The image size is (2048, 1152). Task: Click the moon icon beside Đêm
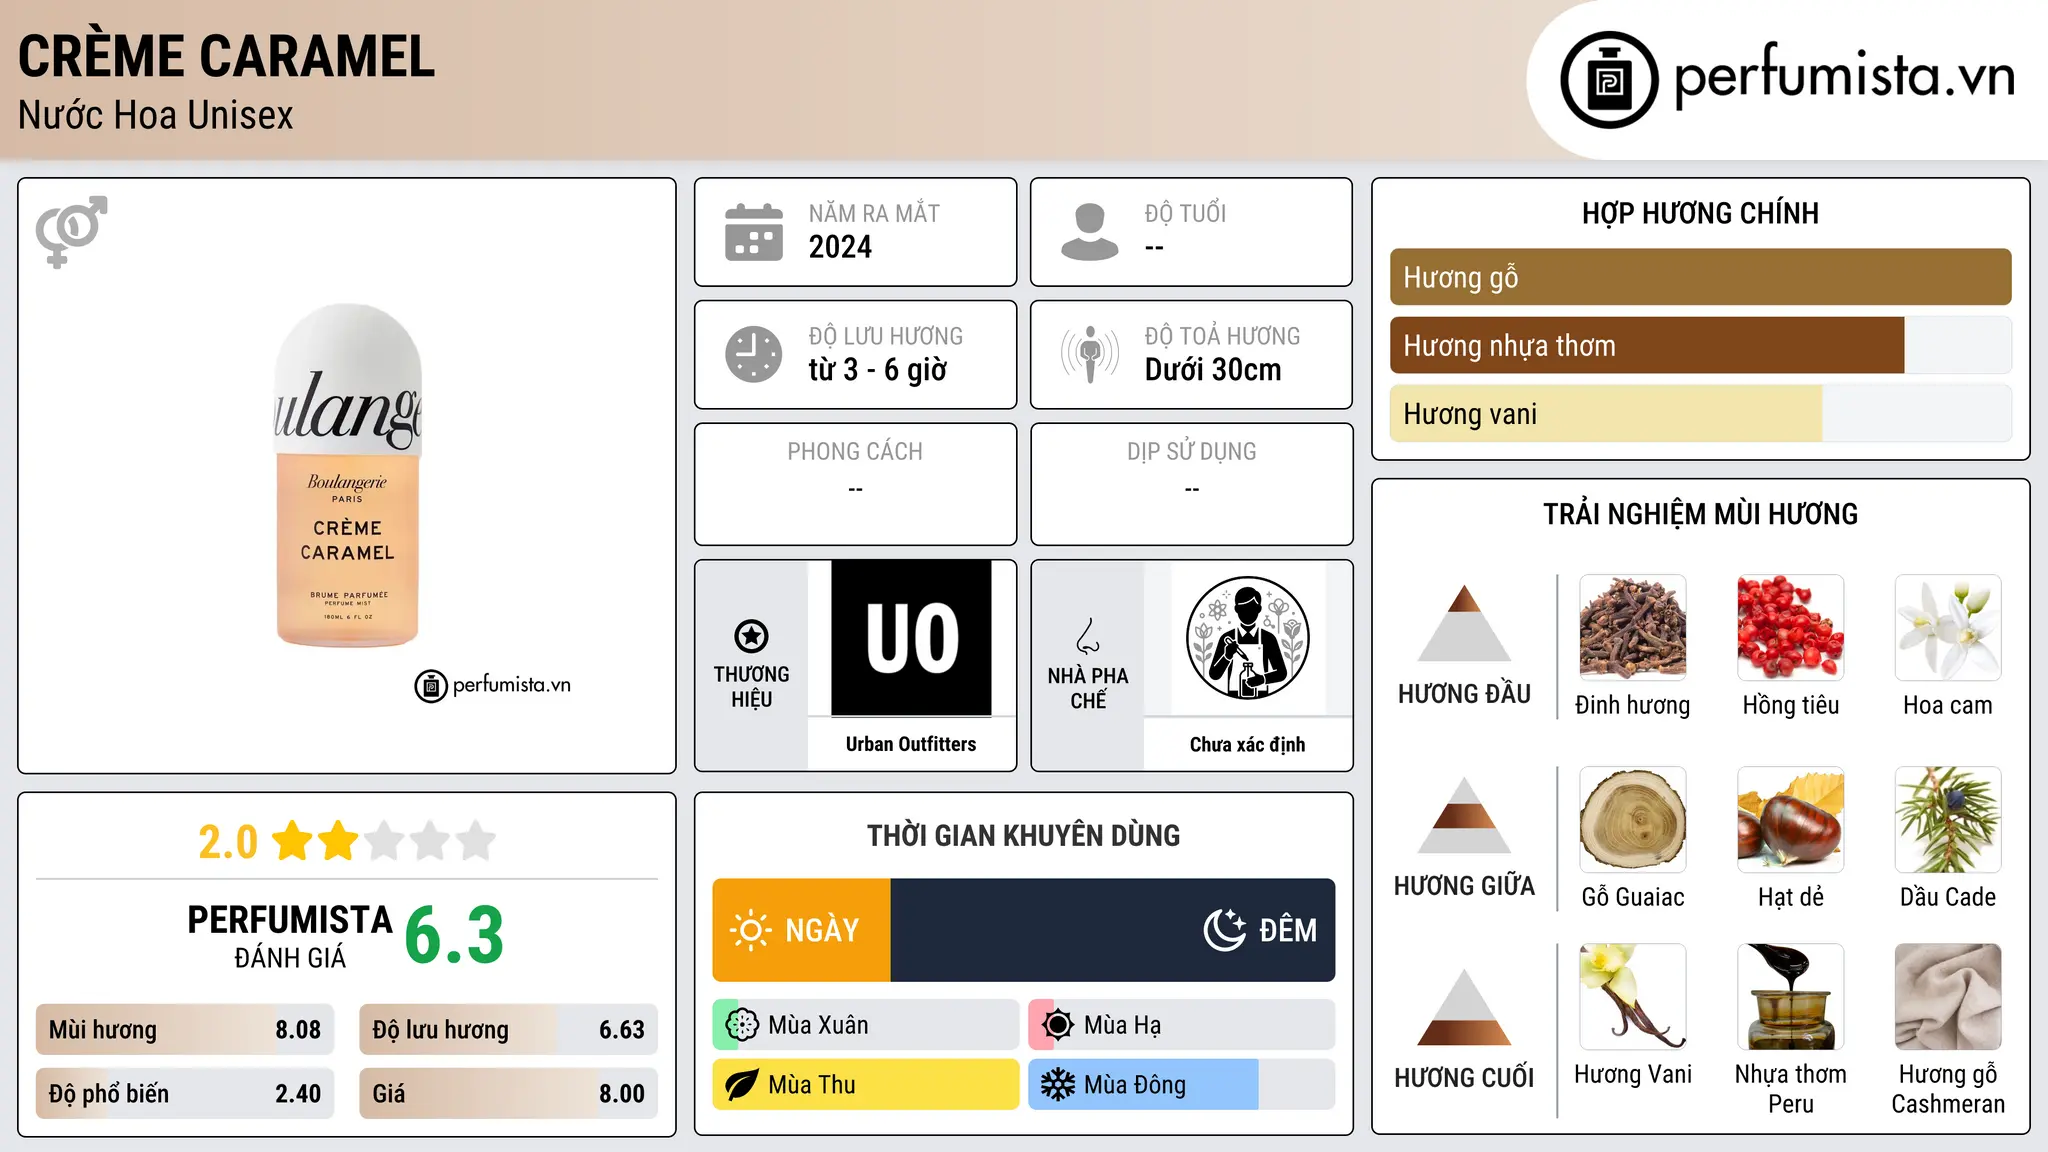[1225, 930]
